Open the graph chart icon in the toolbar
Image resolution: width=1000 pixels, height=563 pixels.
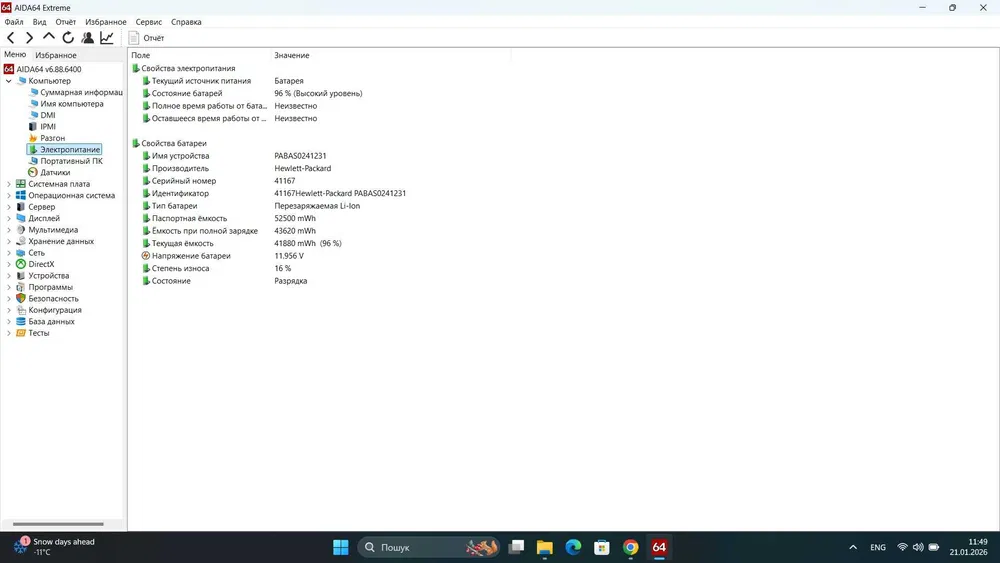107,38
